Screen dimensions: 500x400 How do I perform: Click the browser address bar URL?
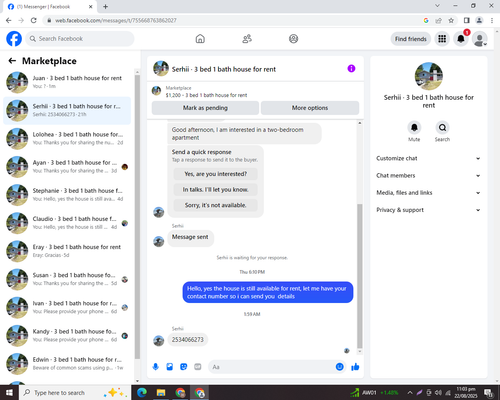coord(116,20)
